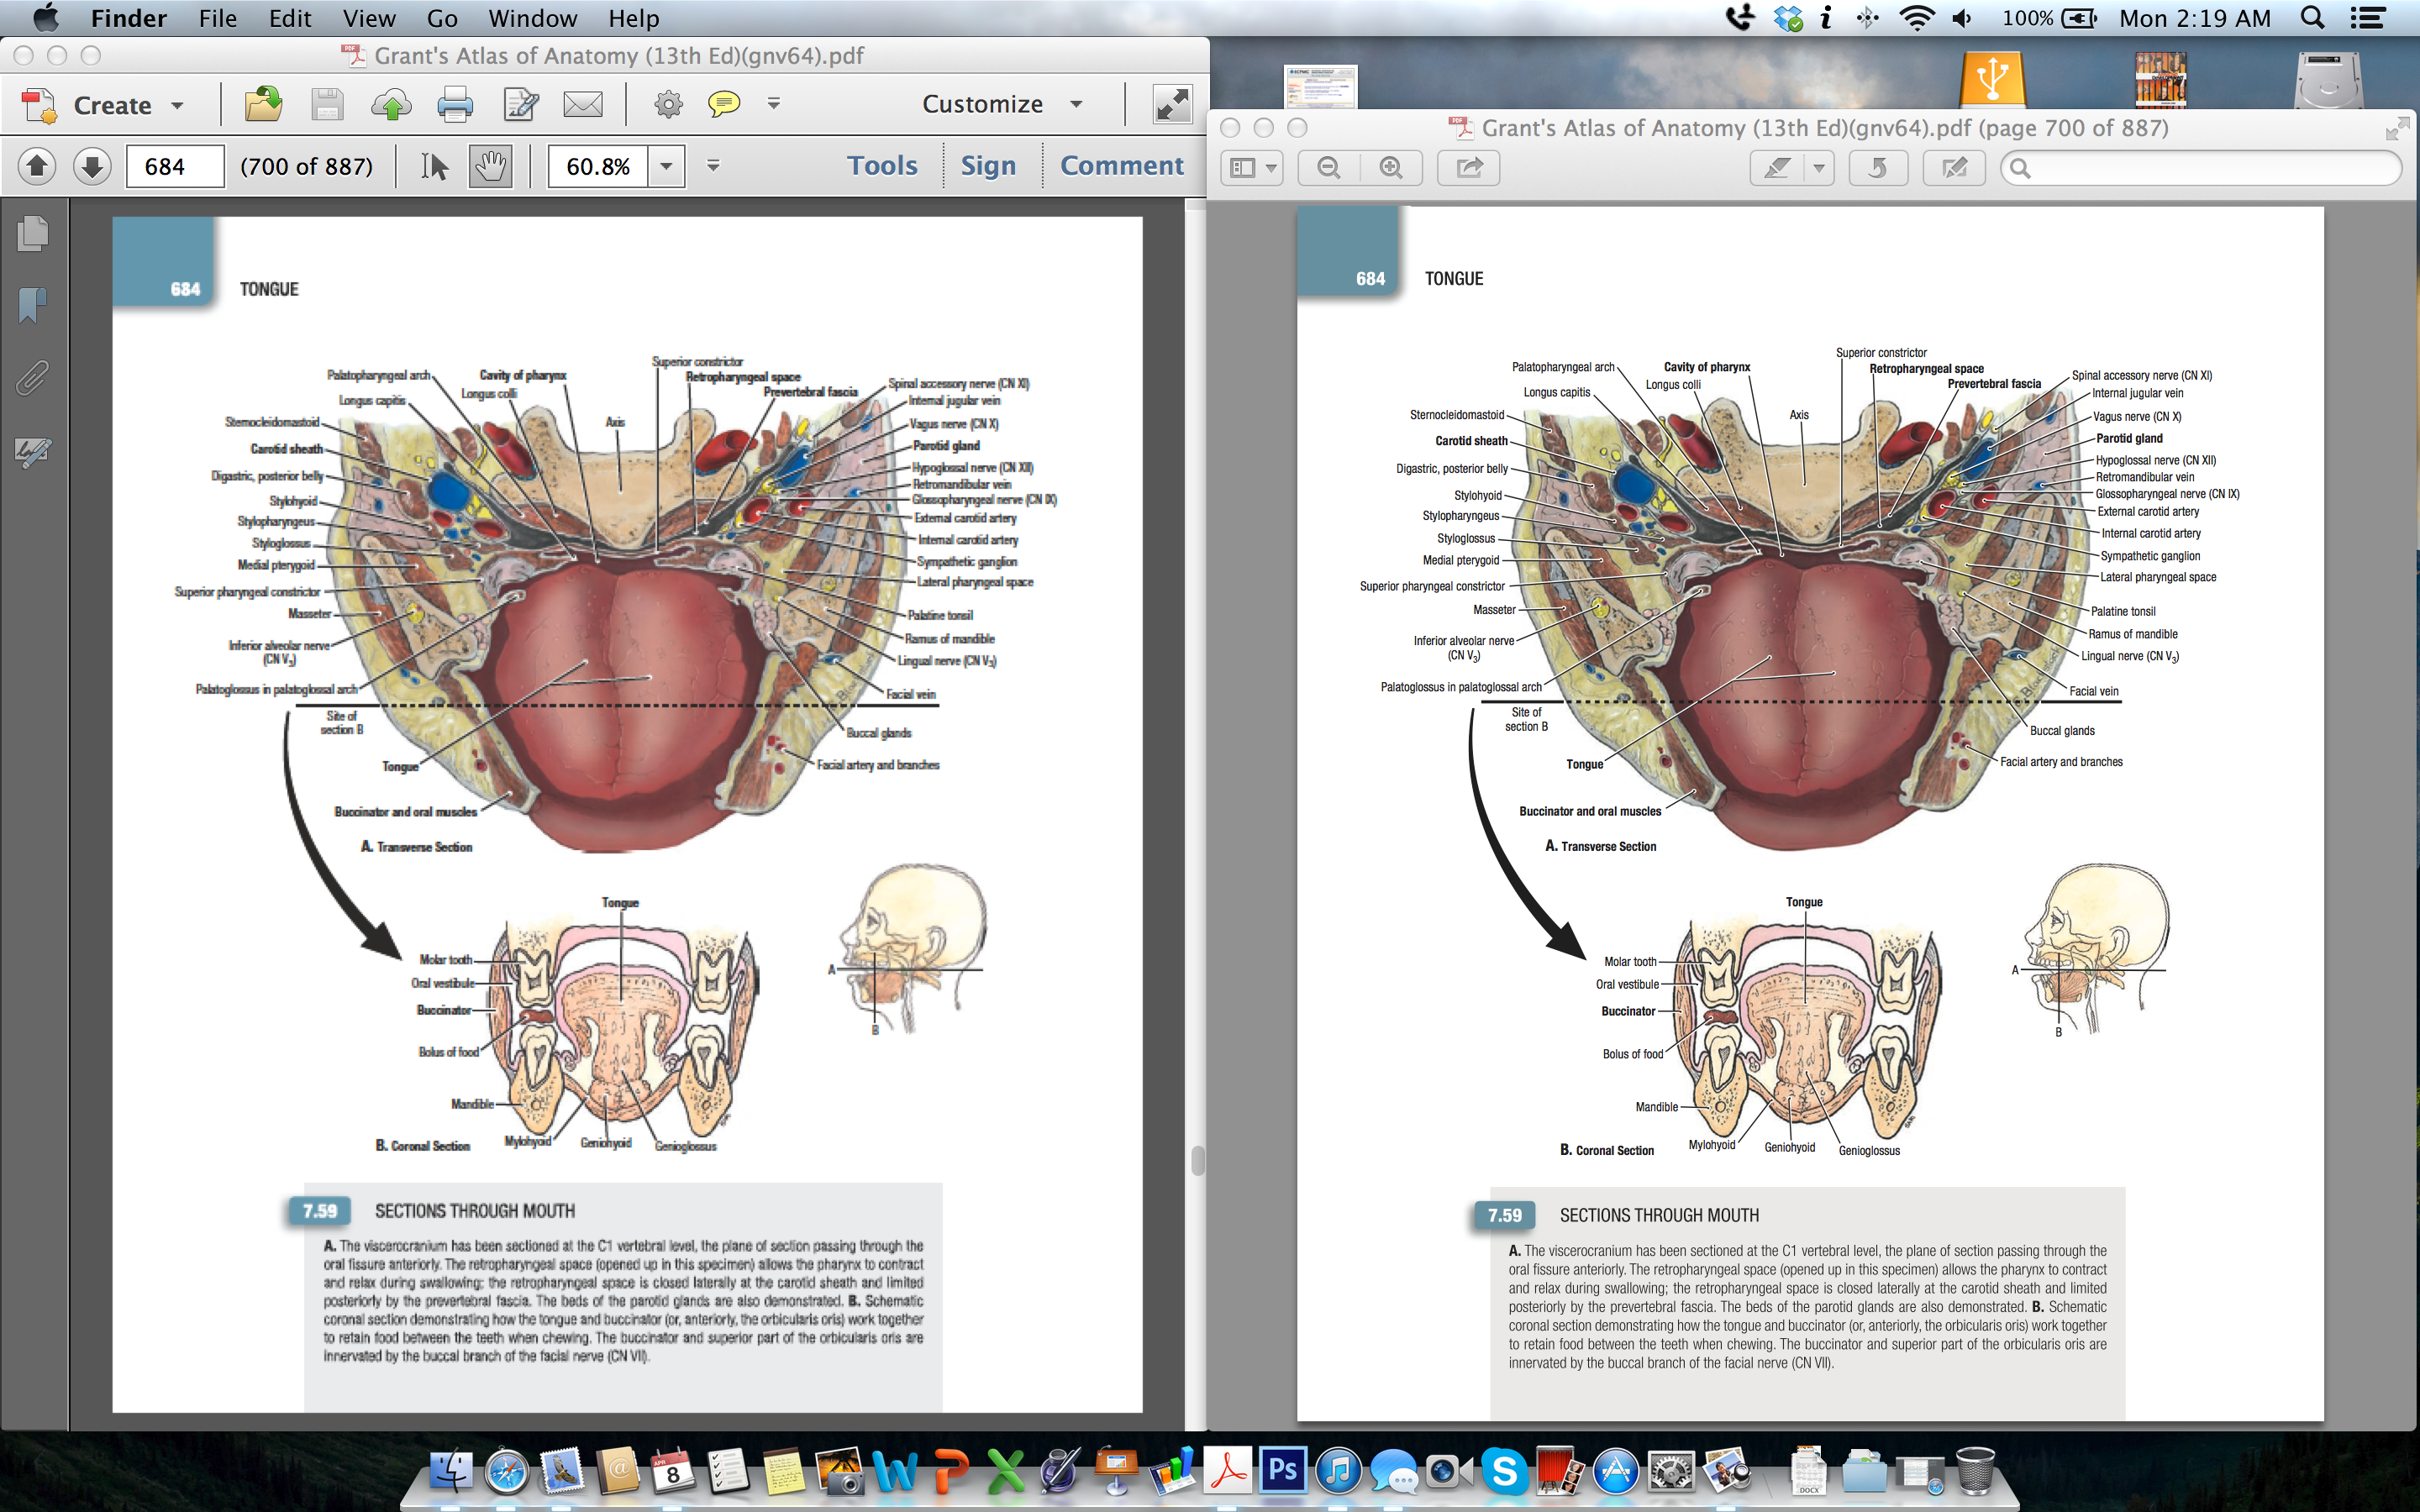This screenshot has height=1512, width=2420.
Task: Click the clock Mon 2:19 AM
Action: (x=2194, y=18)
